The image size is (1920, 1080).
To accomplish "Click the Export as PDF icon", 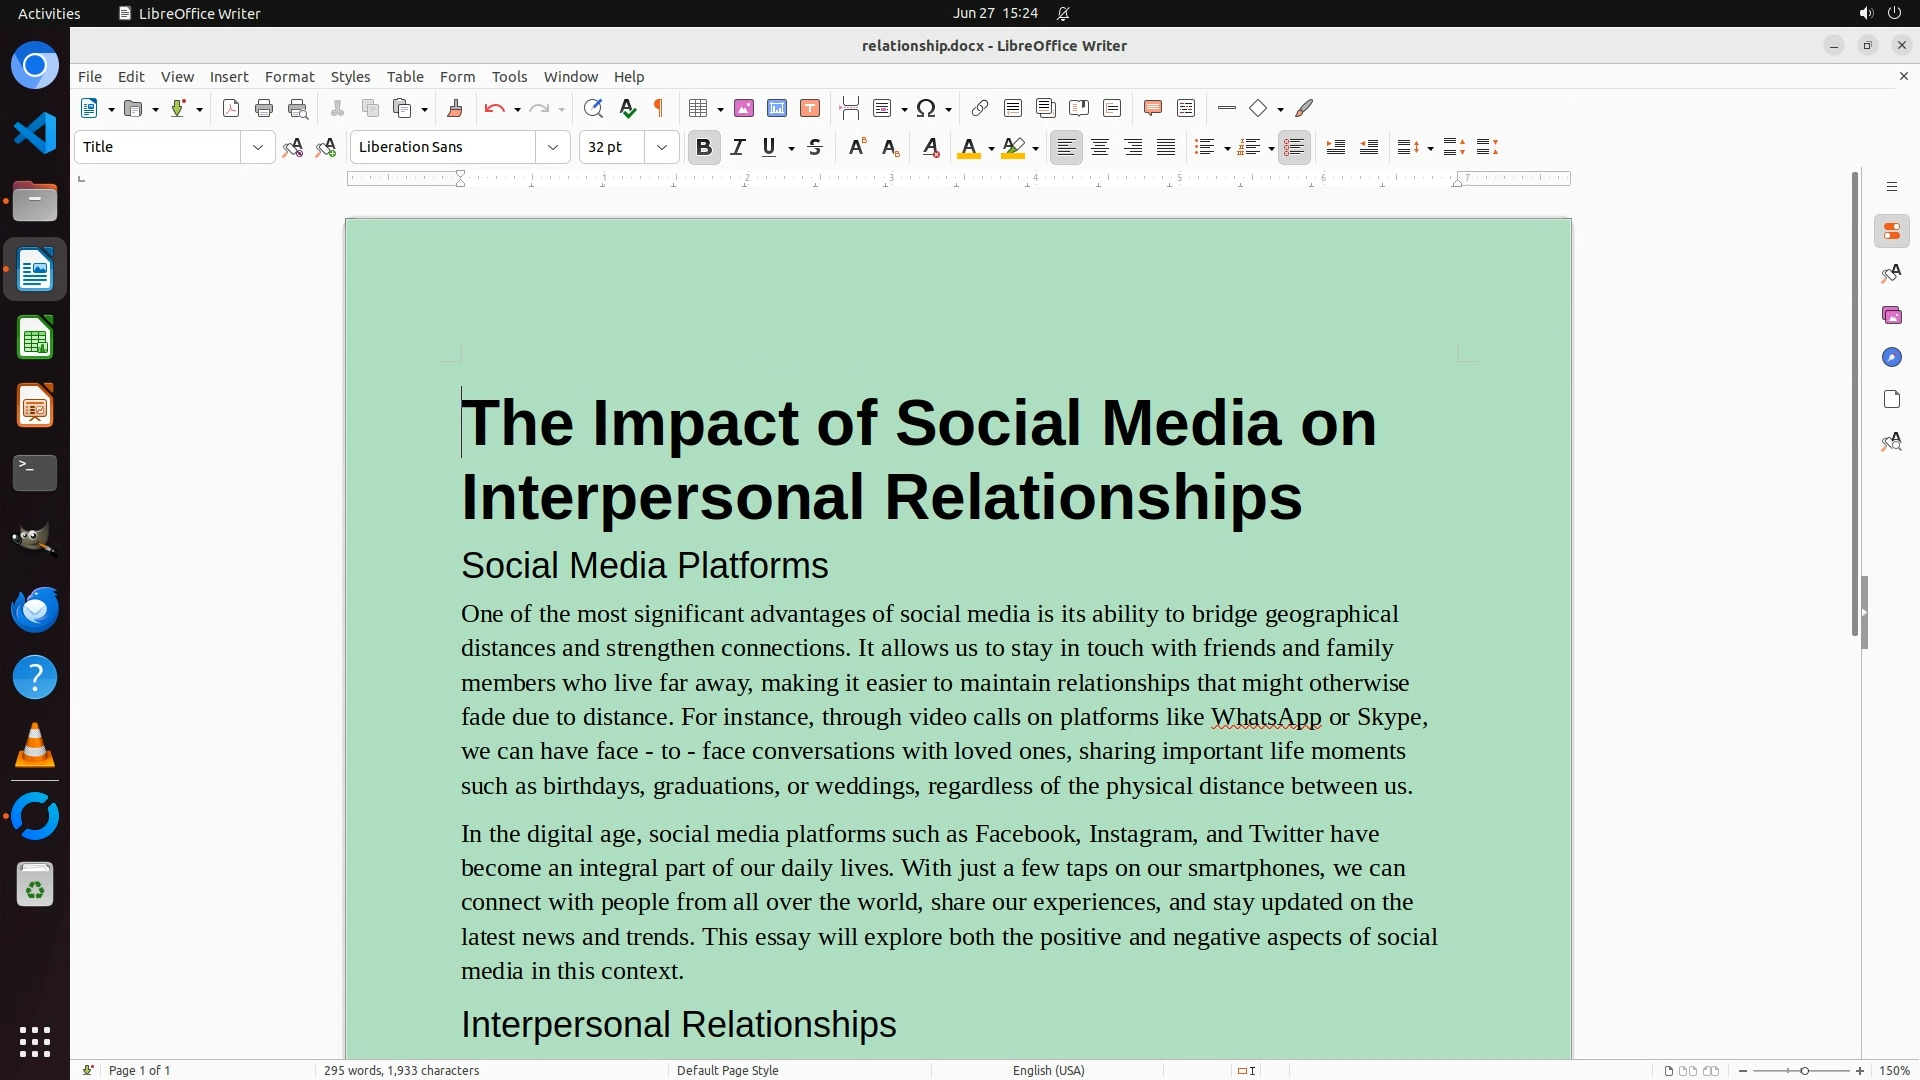I will [x=231, y=108].
